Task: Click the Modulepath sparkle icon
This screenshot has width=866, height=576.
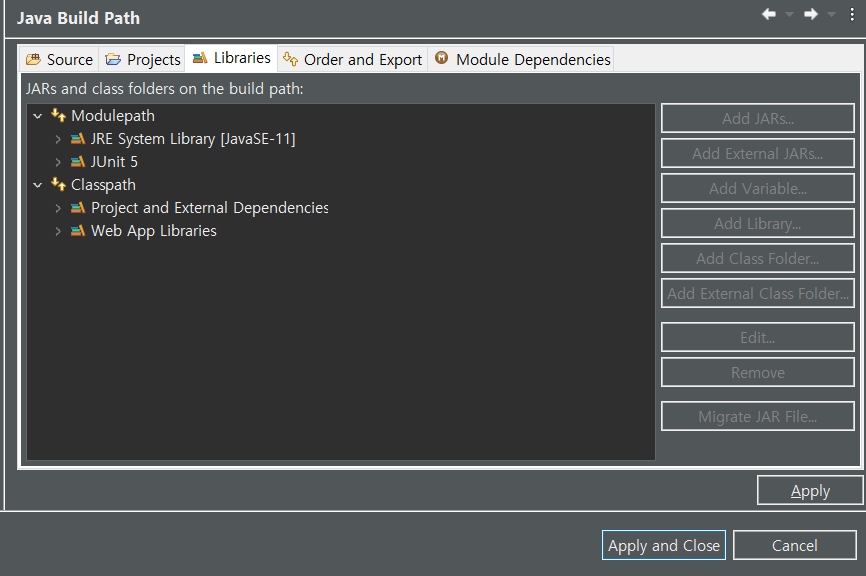Action: click(58, 115)
